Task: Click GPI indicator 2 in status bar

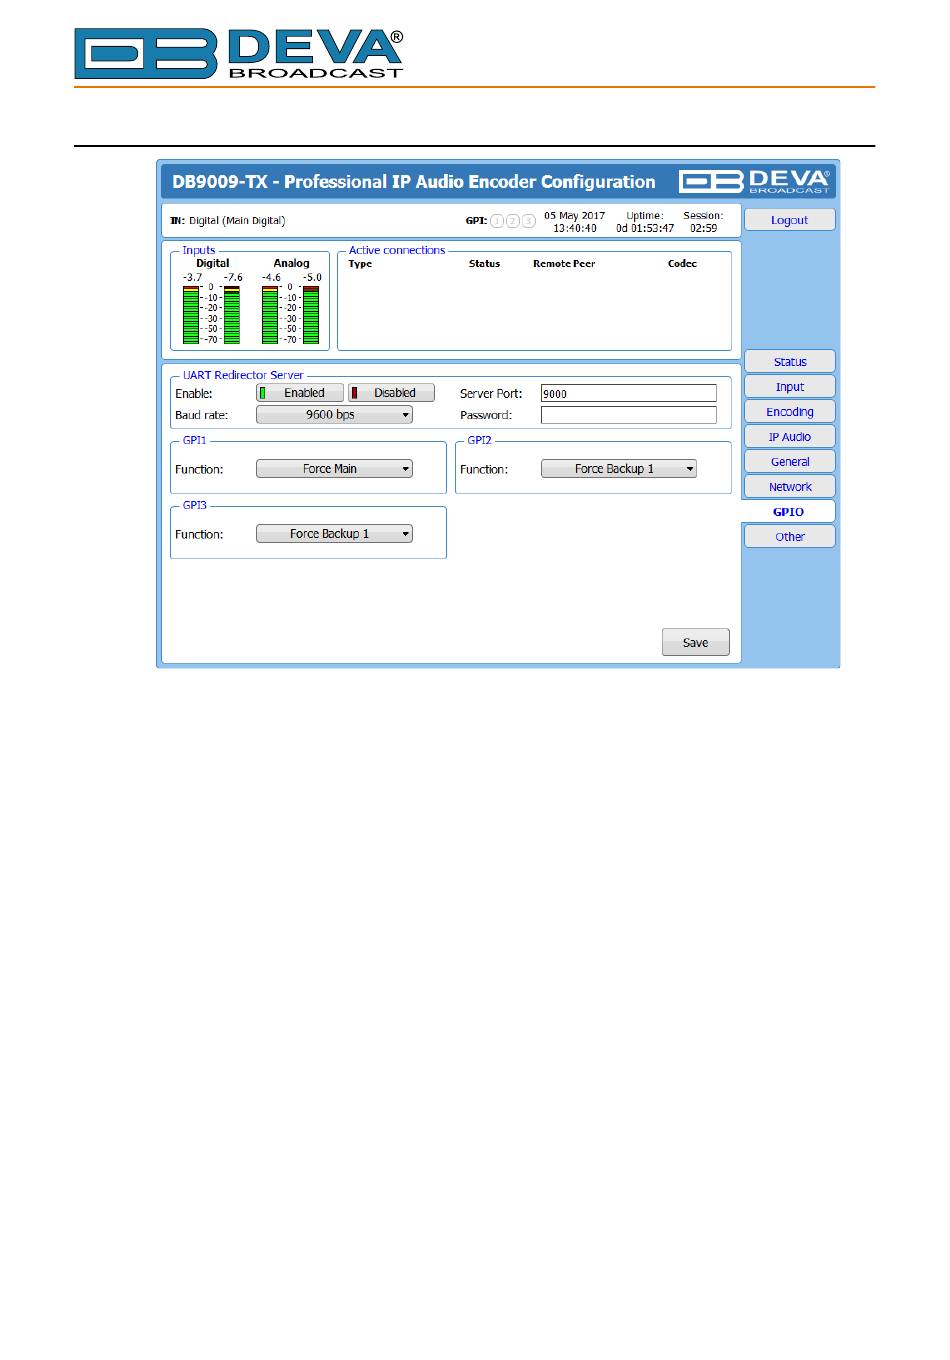Action: [513, 221]
